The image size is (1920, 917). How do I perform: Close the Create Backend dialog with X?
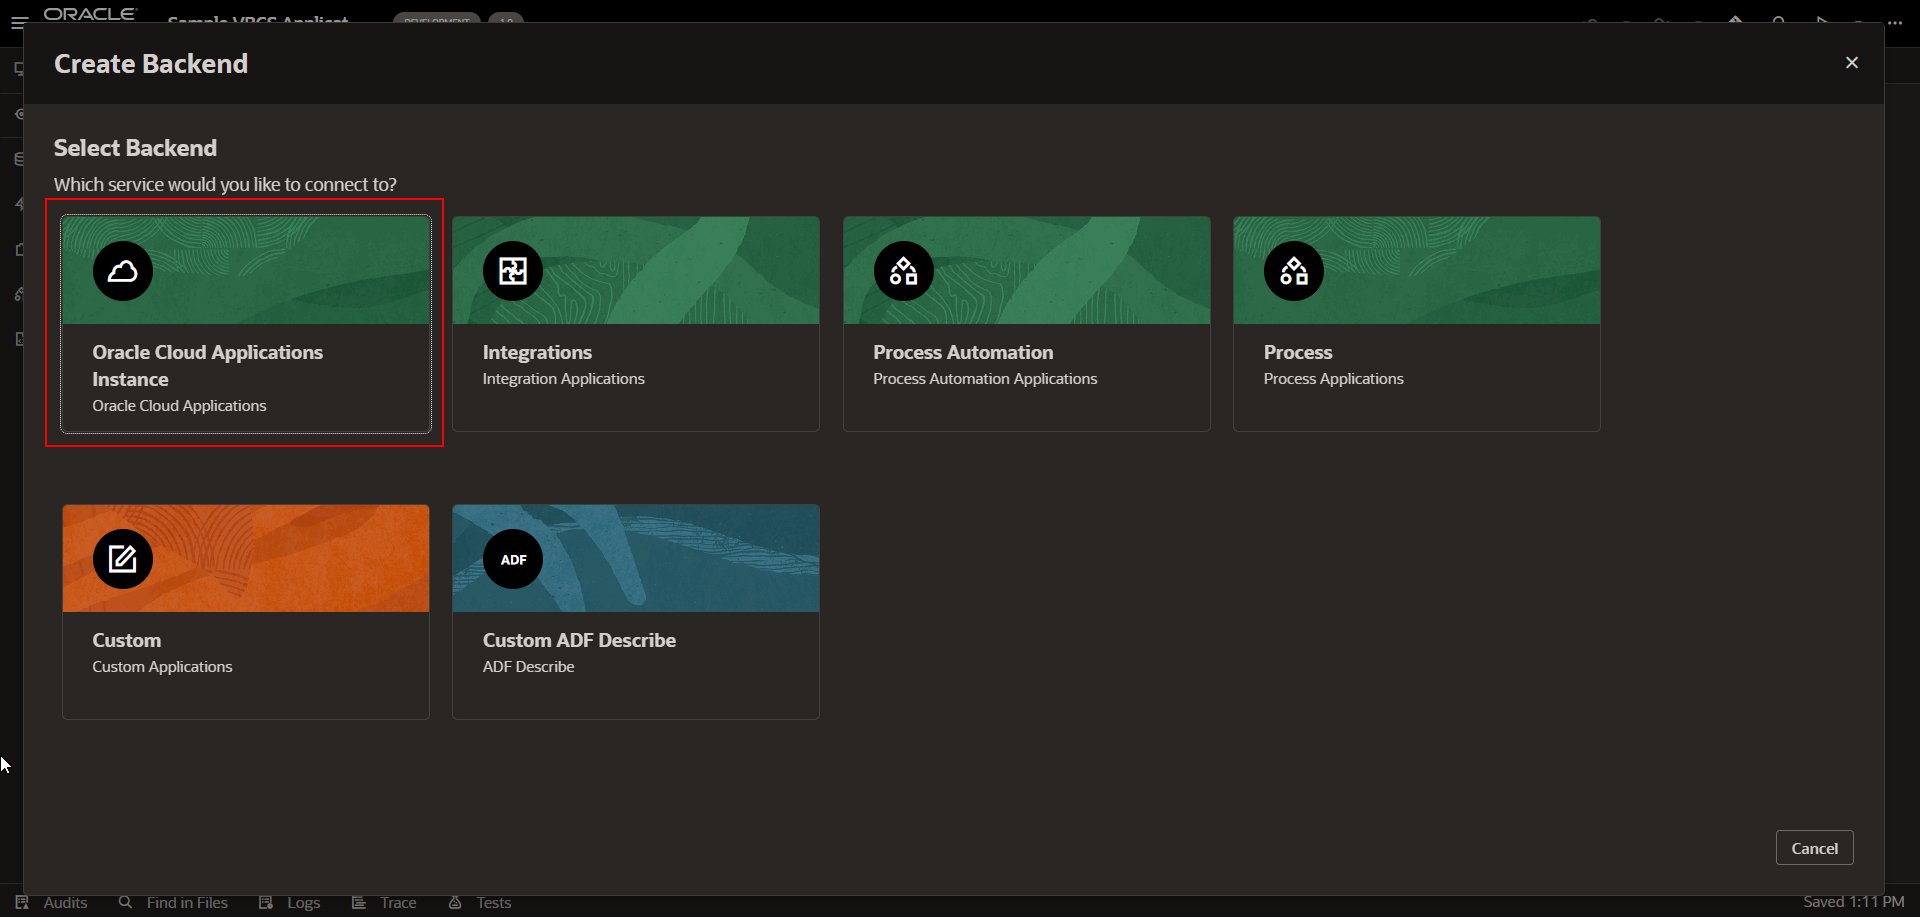1852,63
